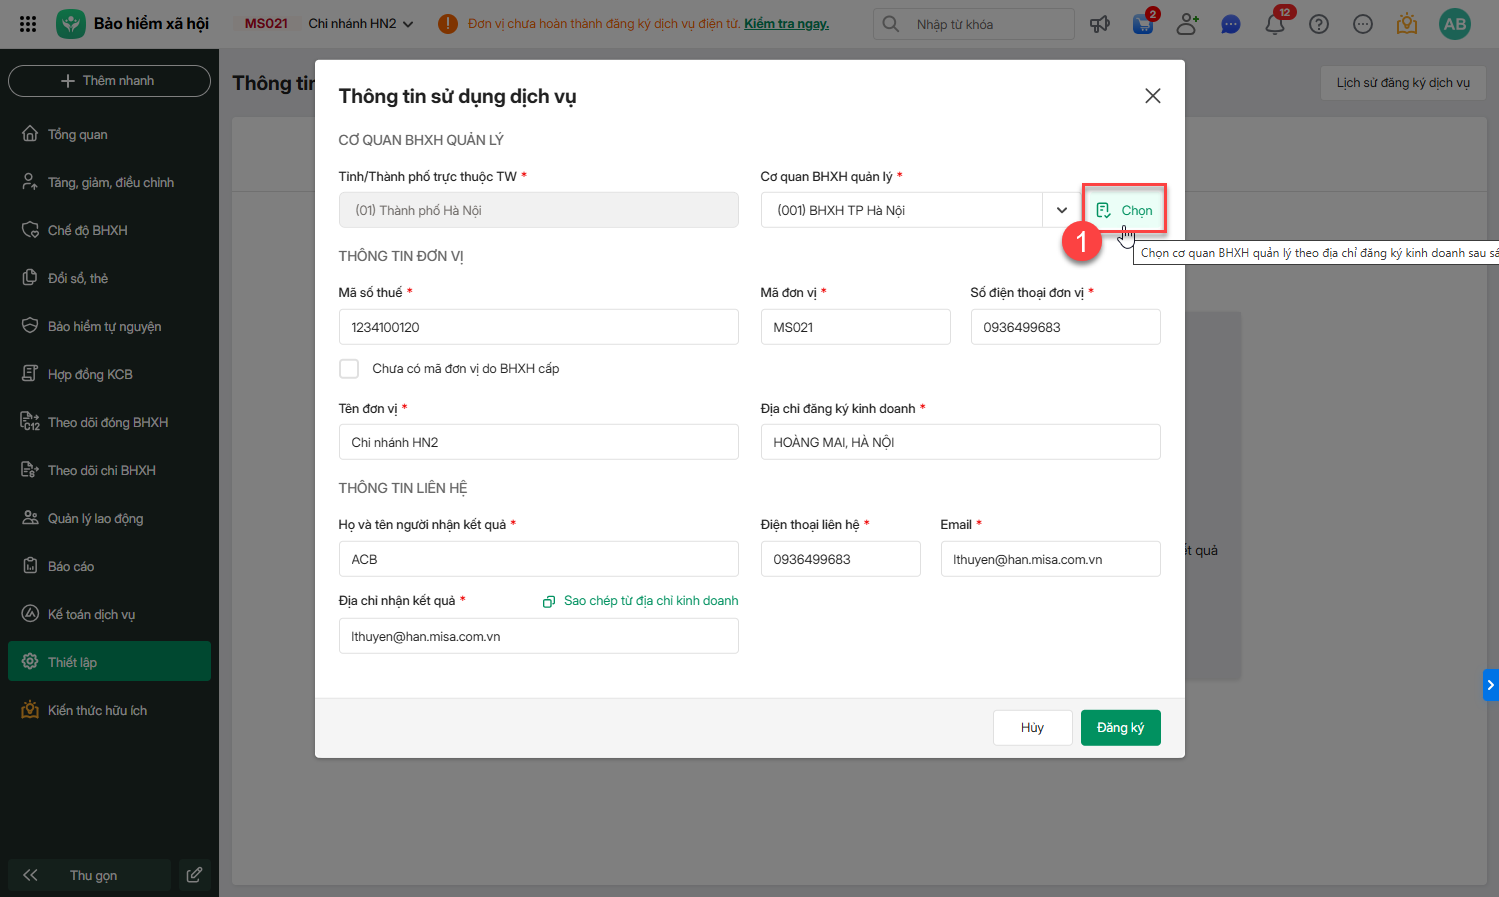Open the shopping cart icon

pyautogui.click(x=1143, y=24)
